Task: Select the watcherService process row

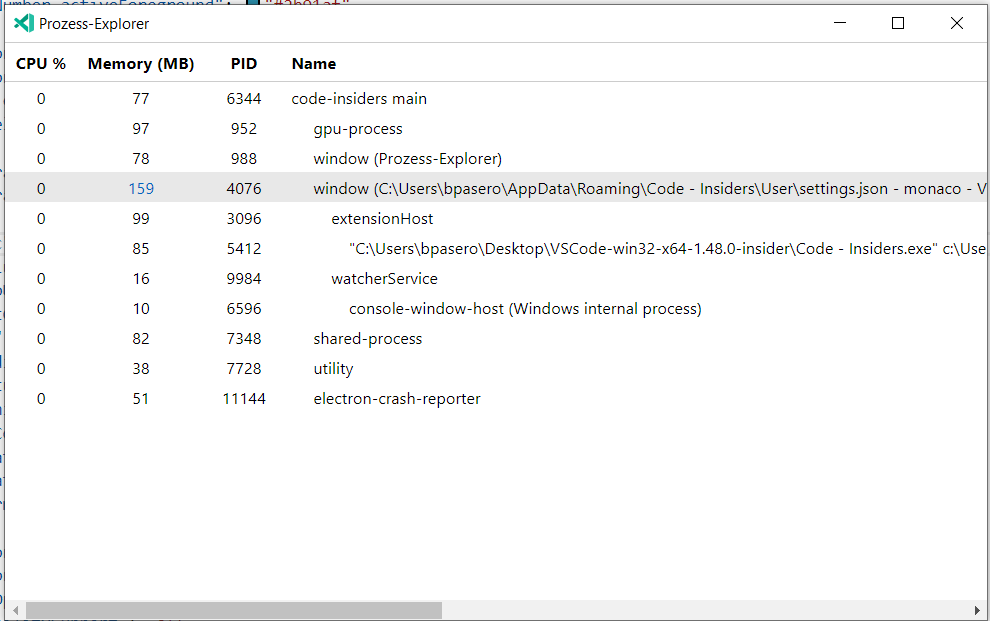Action: [496, 278]
